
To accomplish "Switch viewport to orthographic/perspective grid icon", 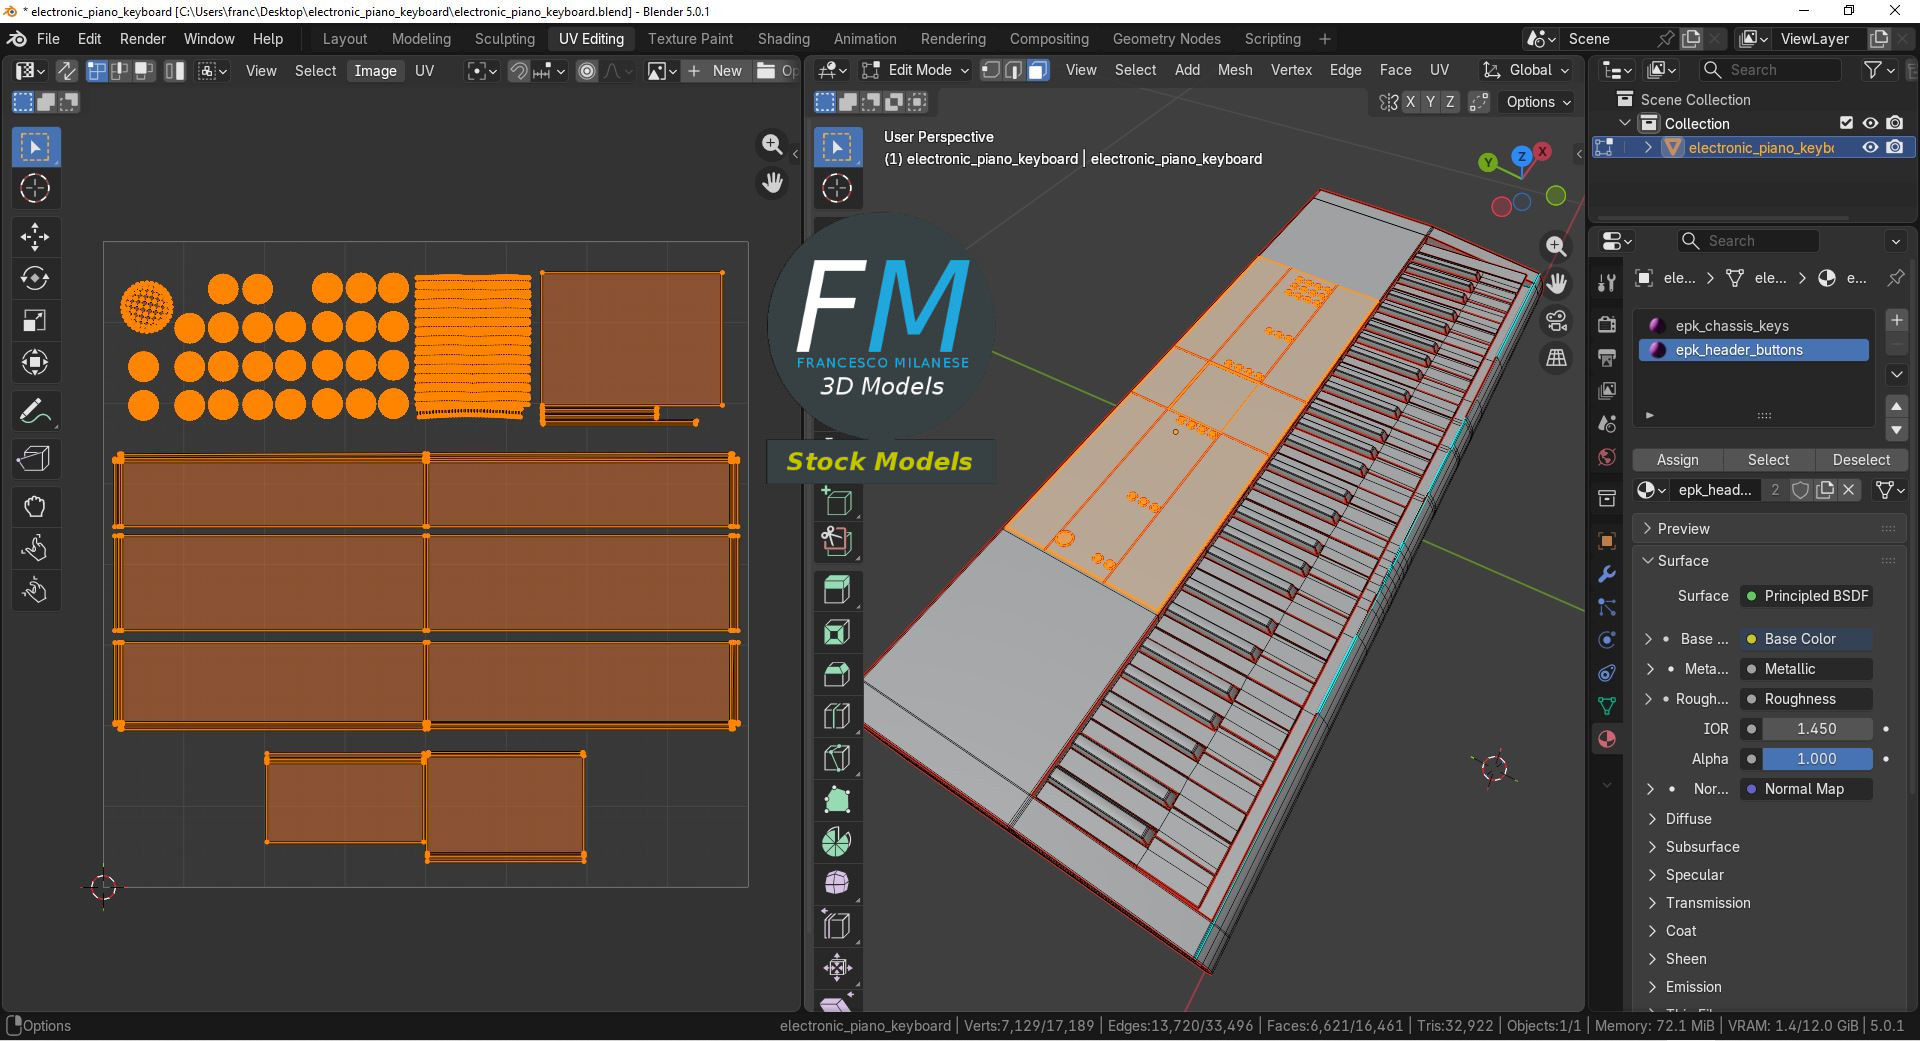I will click(x=1556, y=358).
